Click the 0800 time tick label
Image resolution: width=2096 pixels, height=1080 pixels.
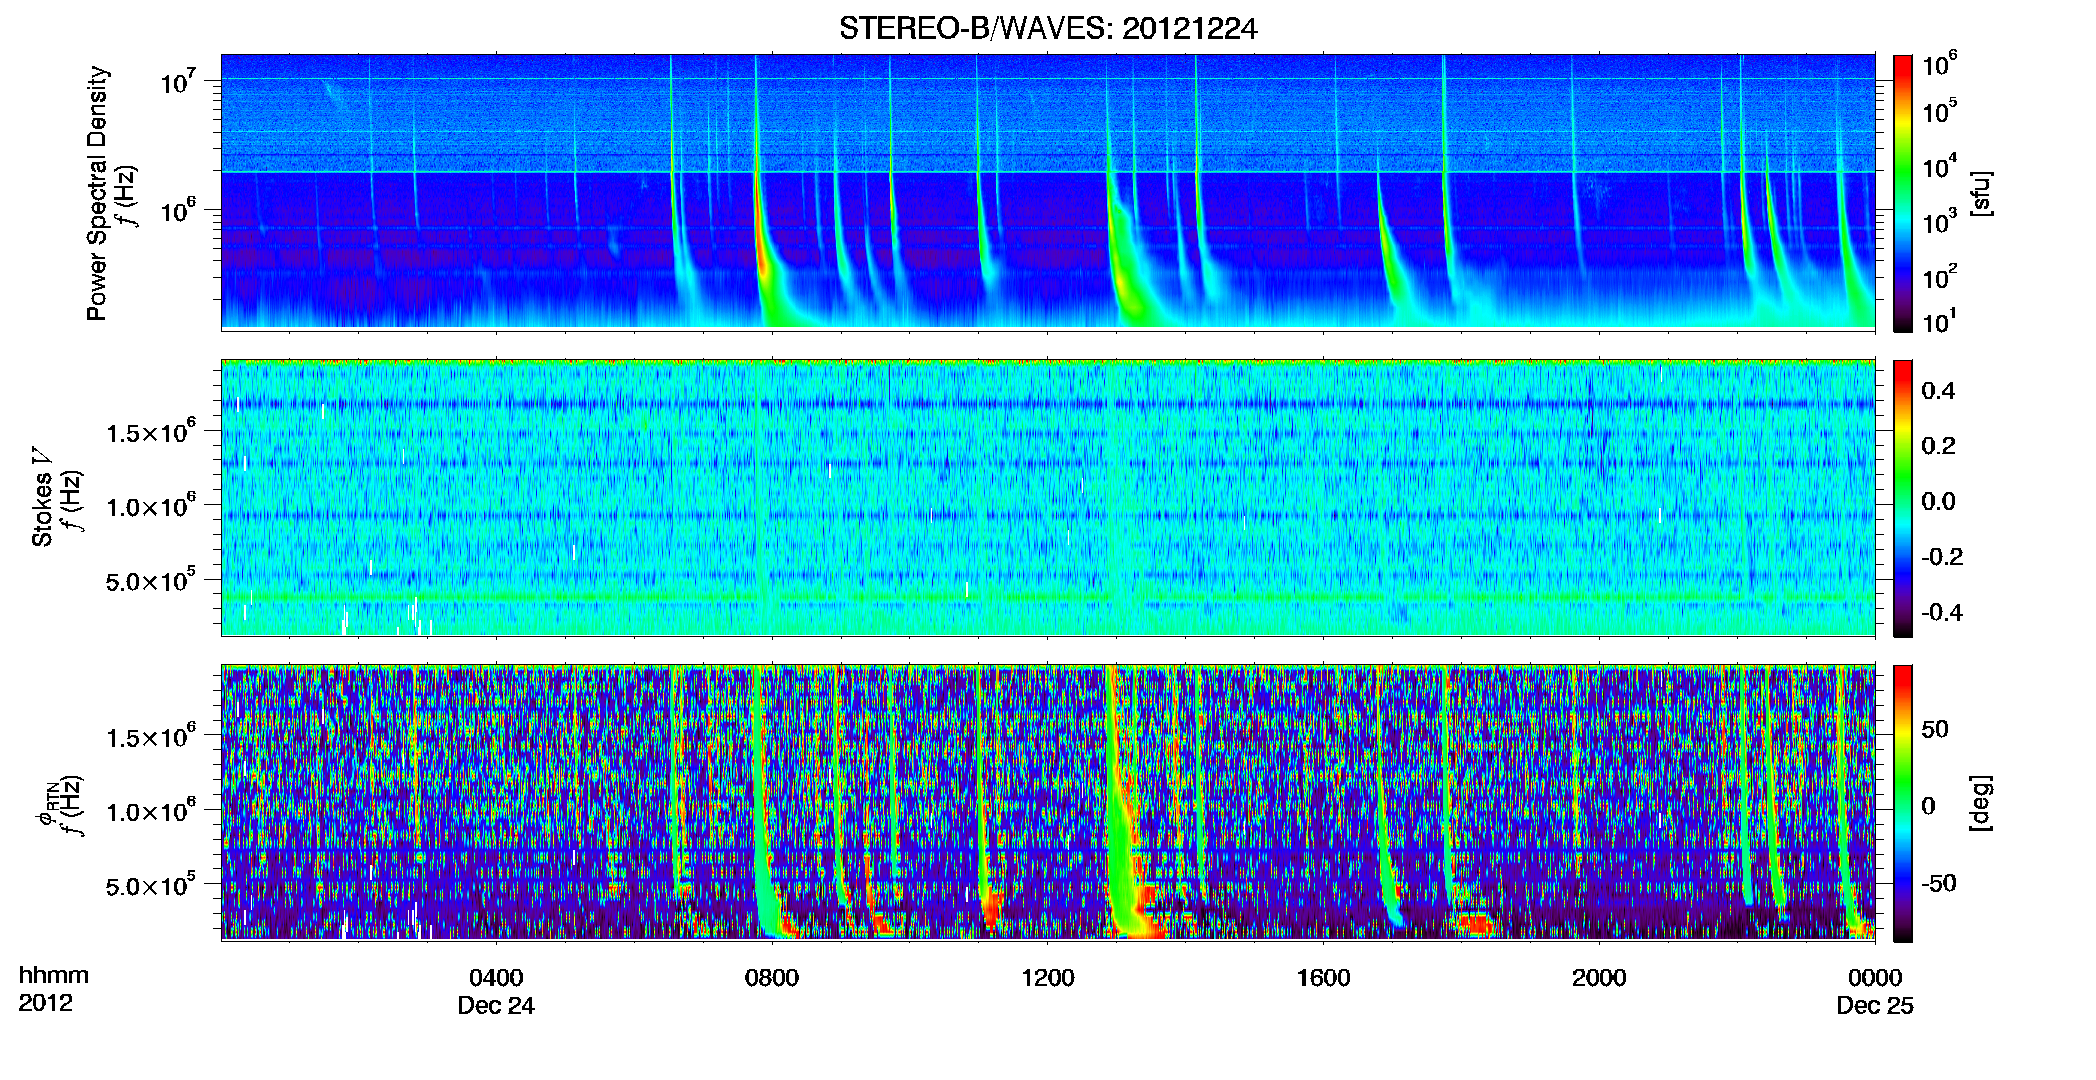pos(772,978)
